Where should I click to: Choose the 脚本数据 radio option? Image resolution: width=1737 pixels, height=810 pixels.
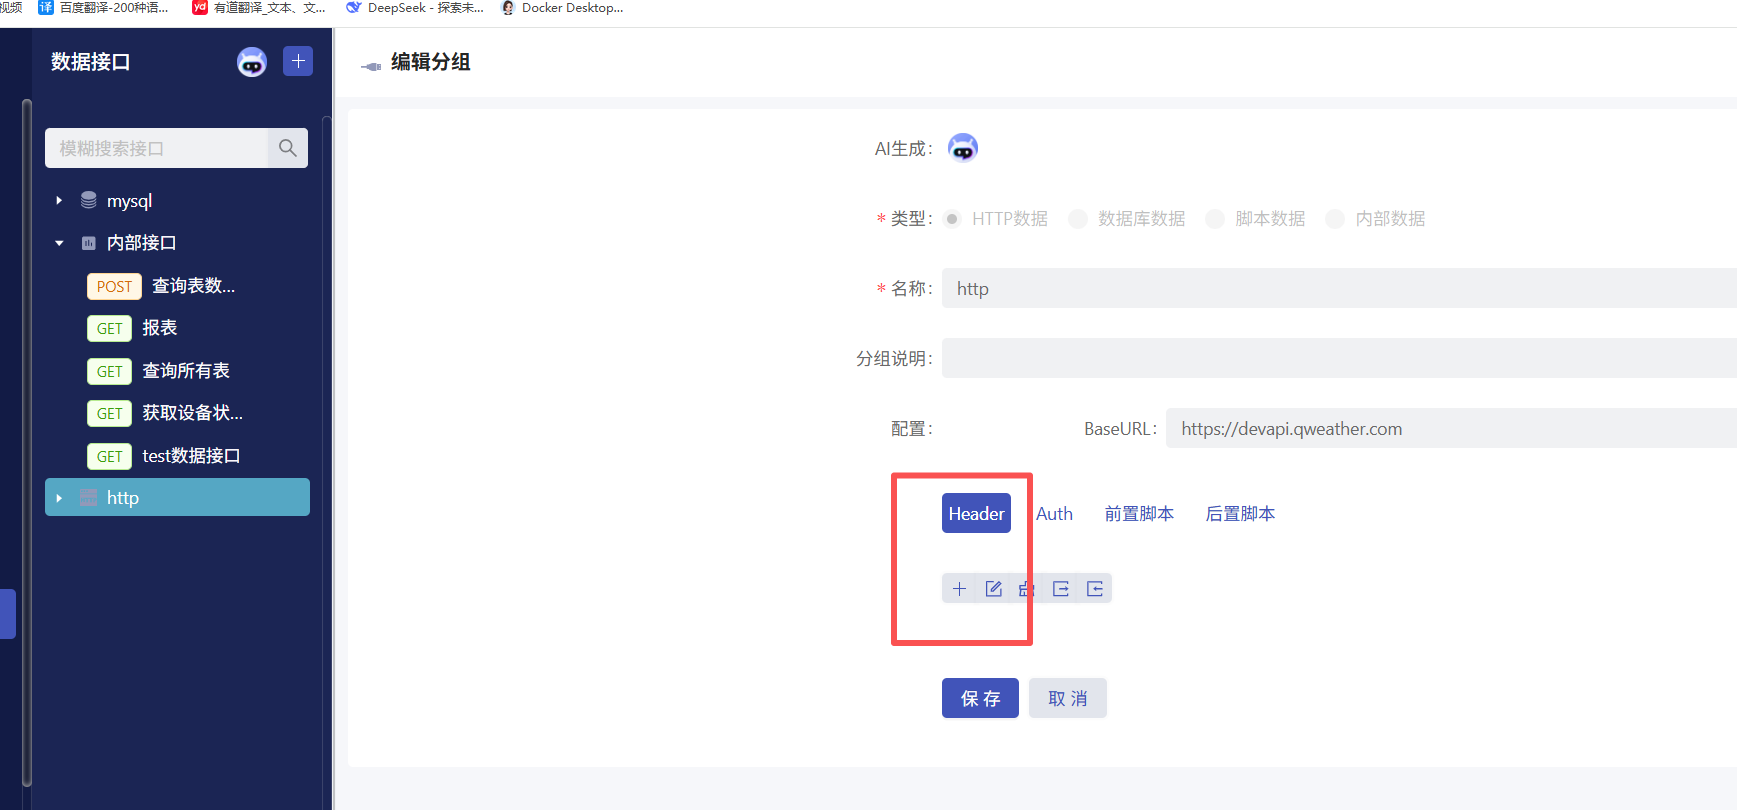click(x=1215, y=219)
